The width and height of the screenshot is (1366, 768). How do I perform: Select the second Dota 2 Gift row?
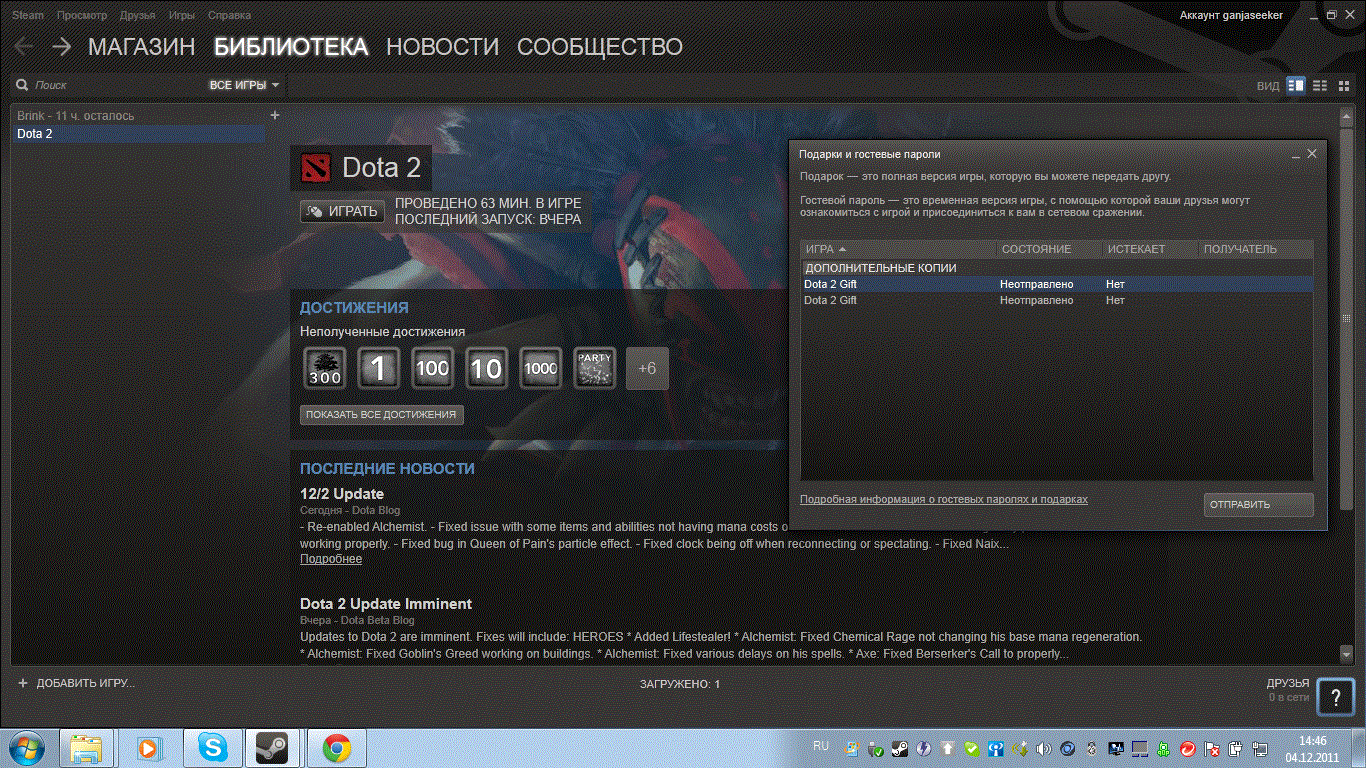tap(1057, 300)
